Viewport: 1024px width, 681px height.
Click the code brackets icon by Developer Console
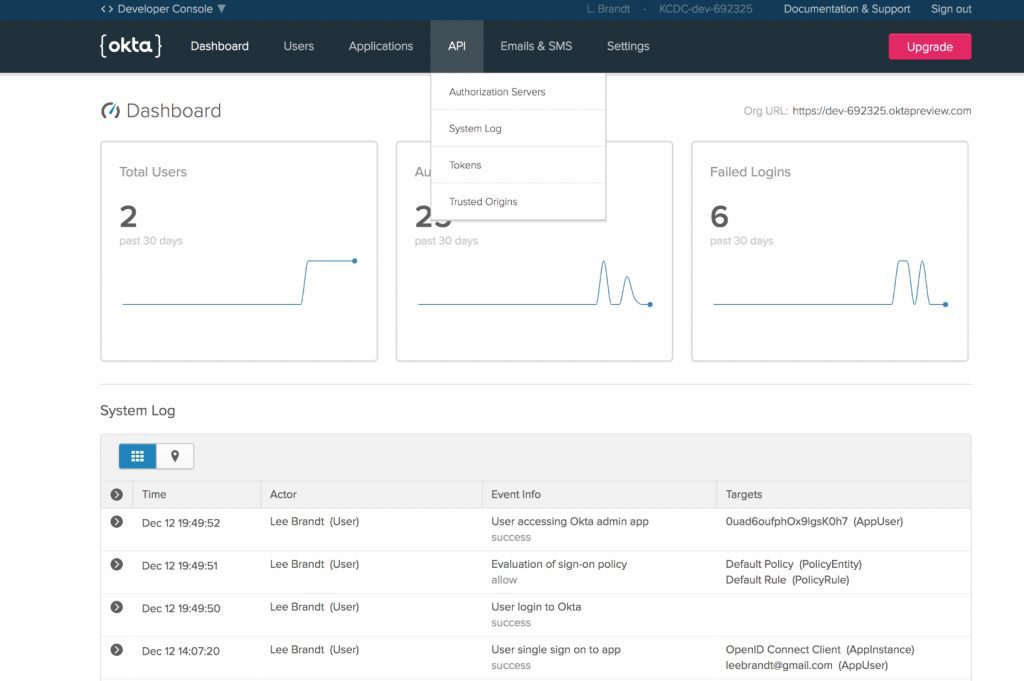click(x=107, y=9)
